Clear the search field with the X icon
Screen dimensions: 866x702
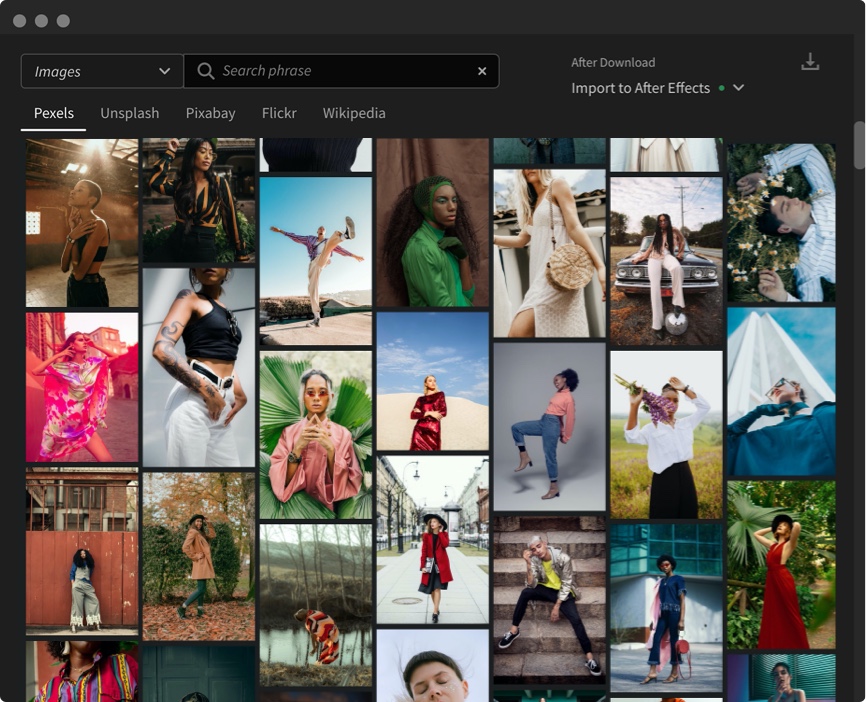tap(482, 71)
